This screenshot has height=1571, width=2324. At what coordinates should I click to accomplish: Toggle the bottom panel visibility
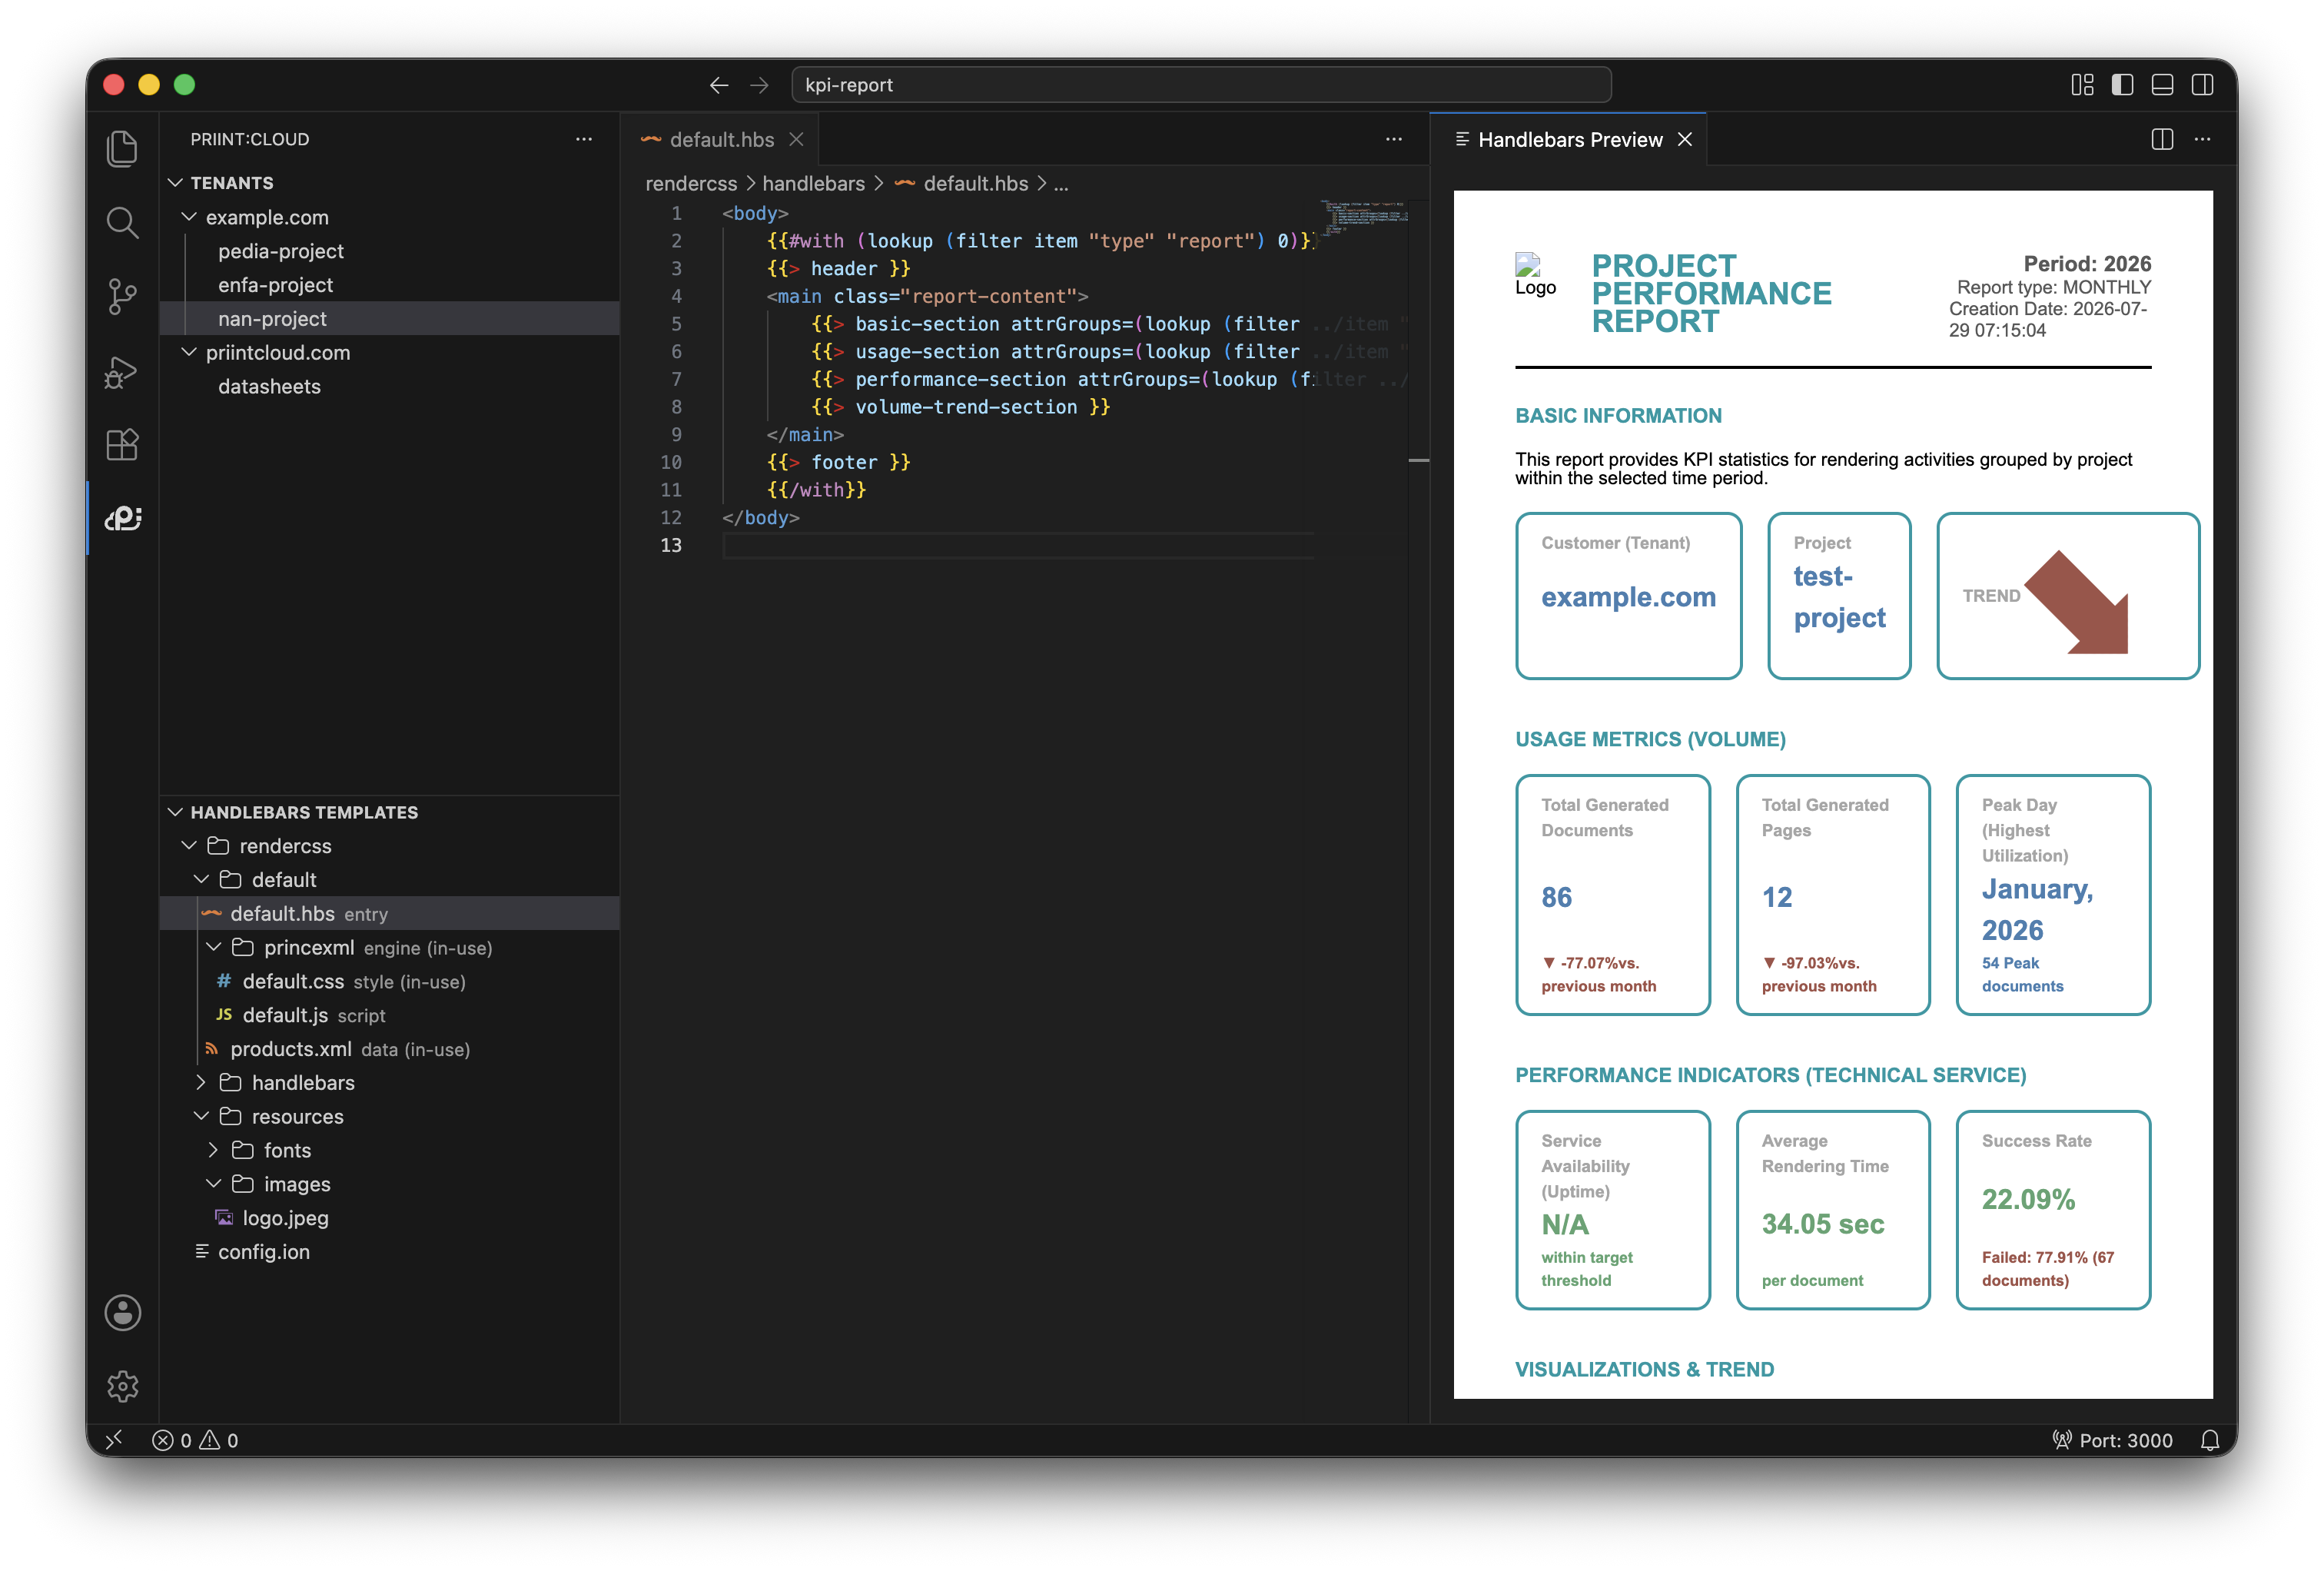(2162, 85)
